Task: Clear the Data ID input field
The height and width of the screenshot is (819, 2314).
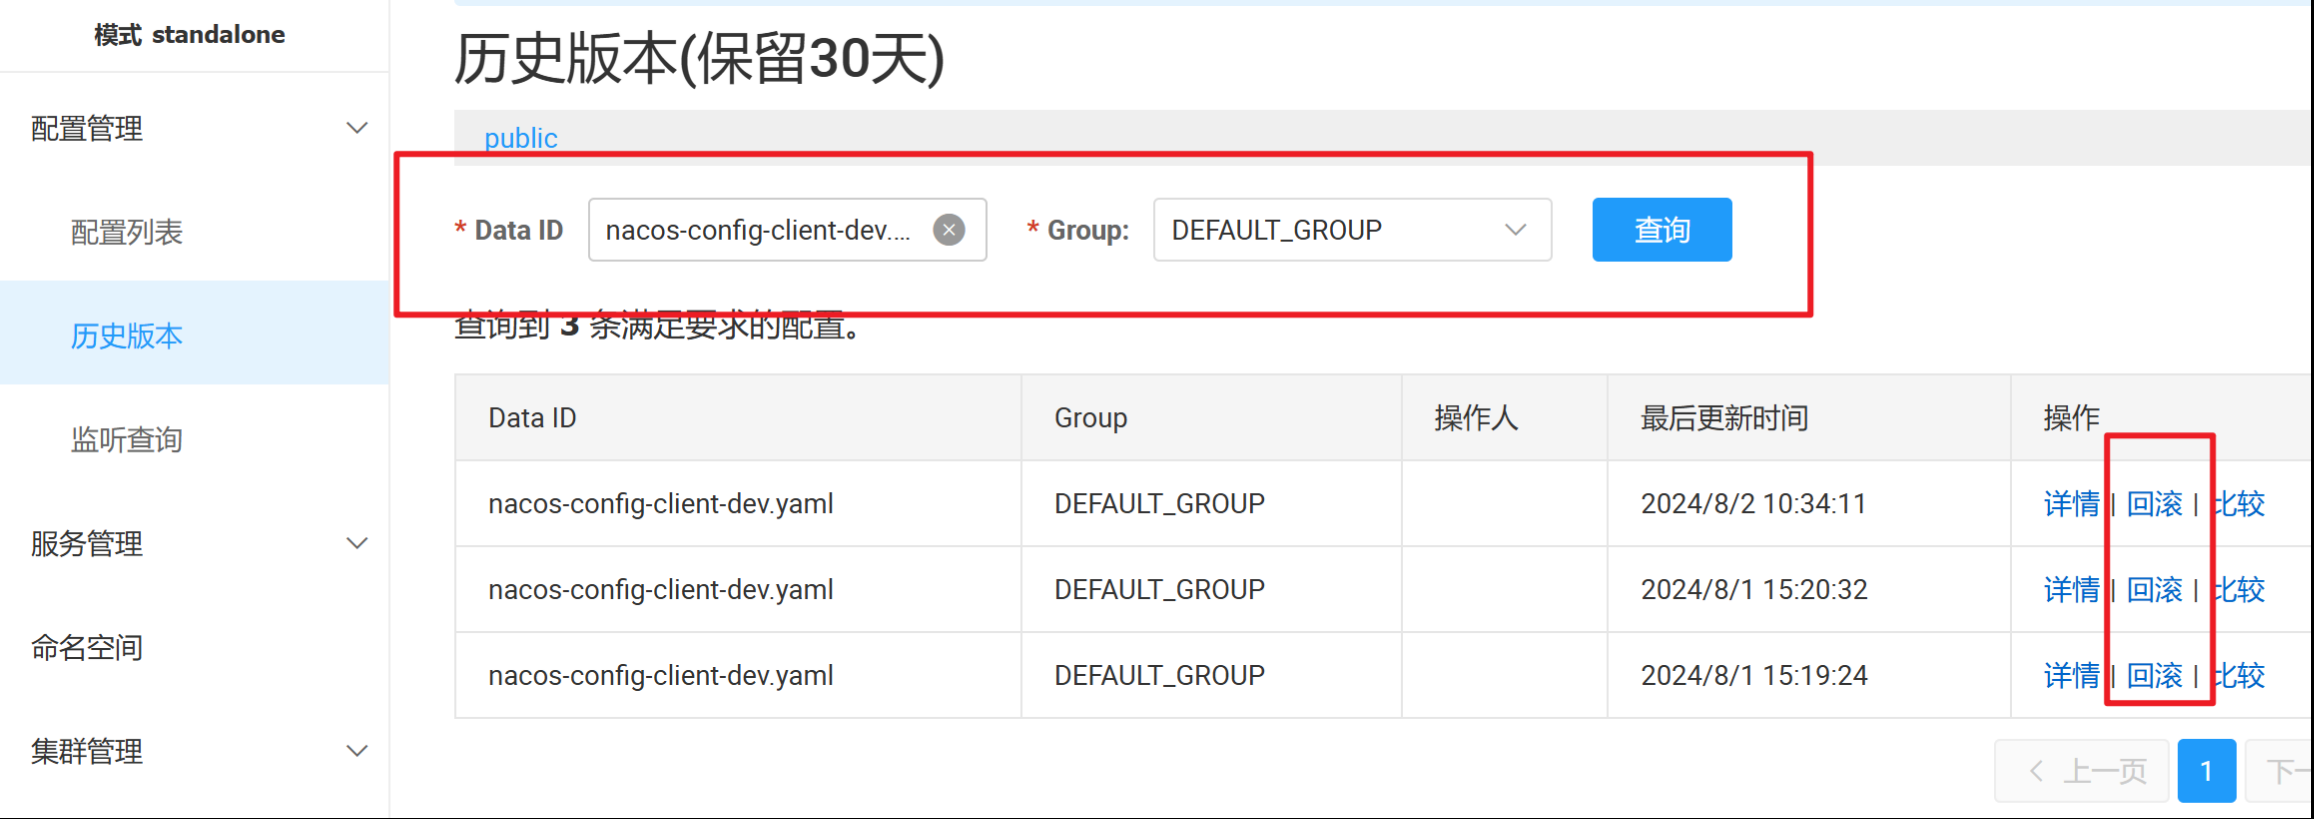Action: coord(949,230)
